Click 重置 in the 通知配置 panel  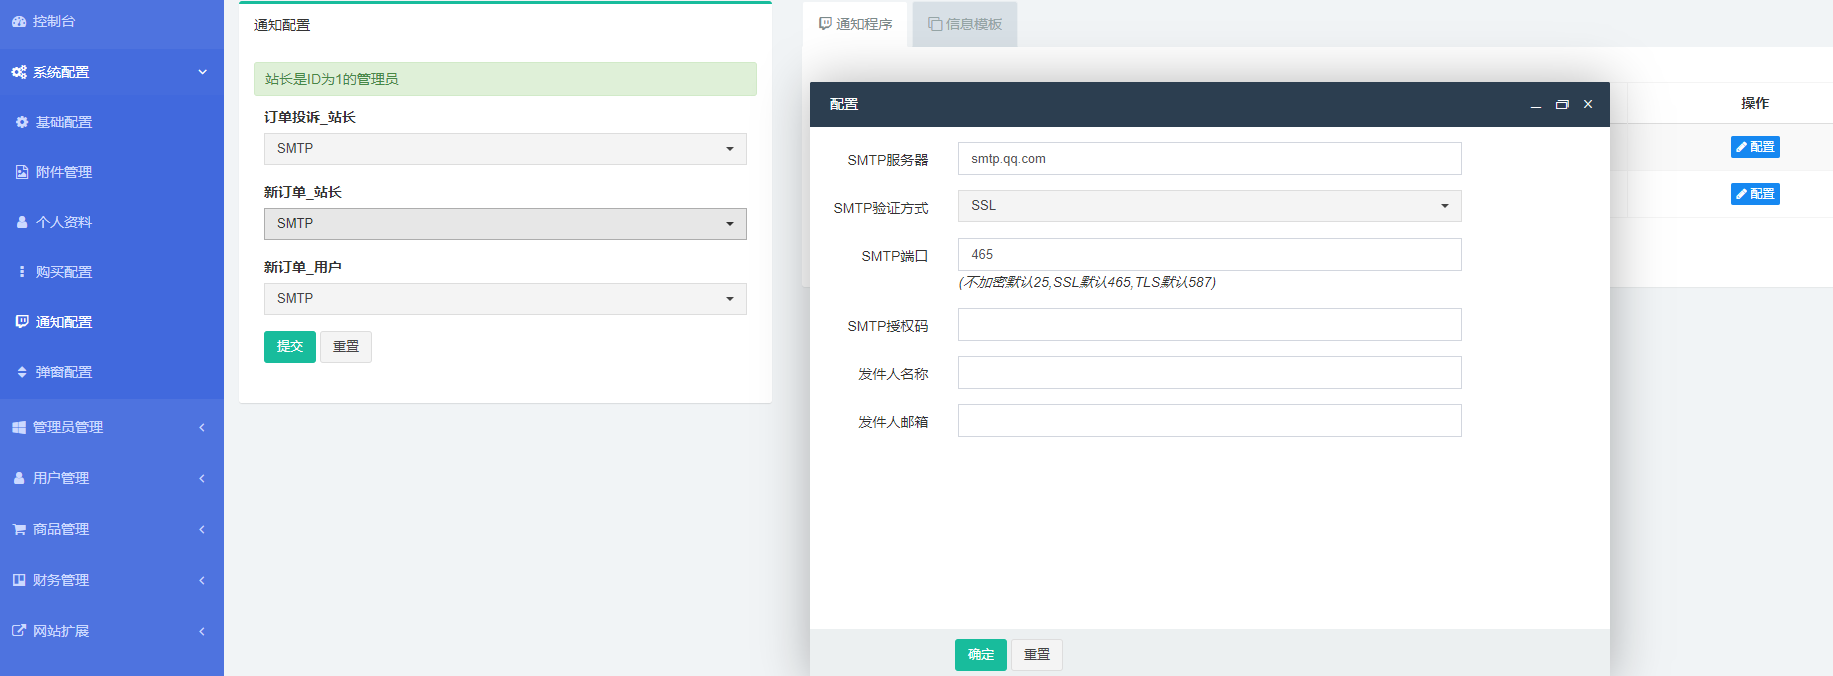click(x=346, y=347)
